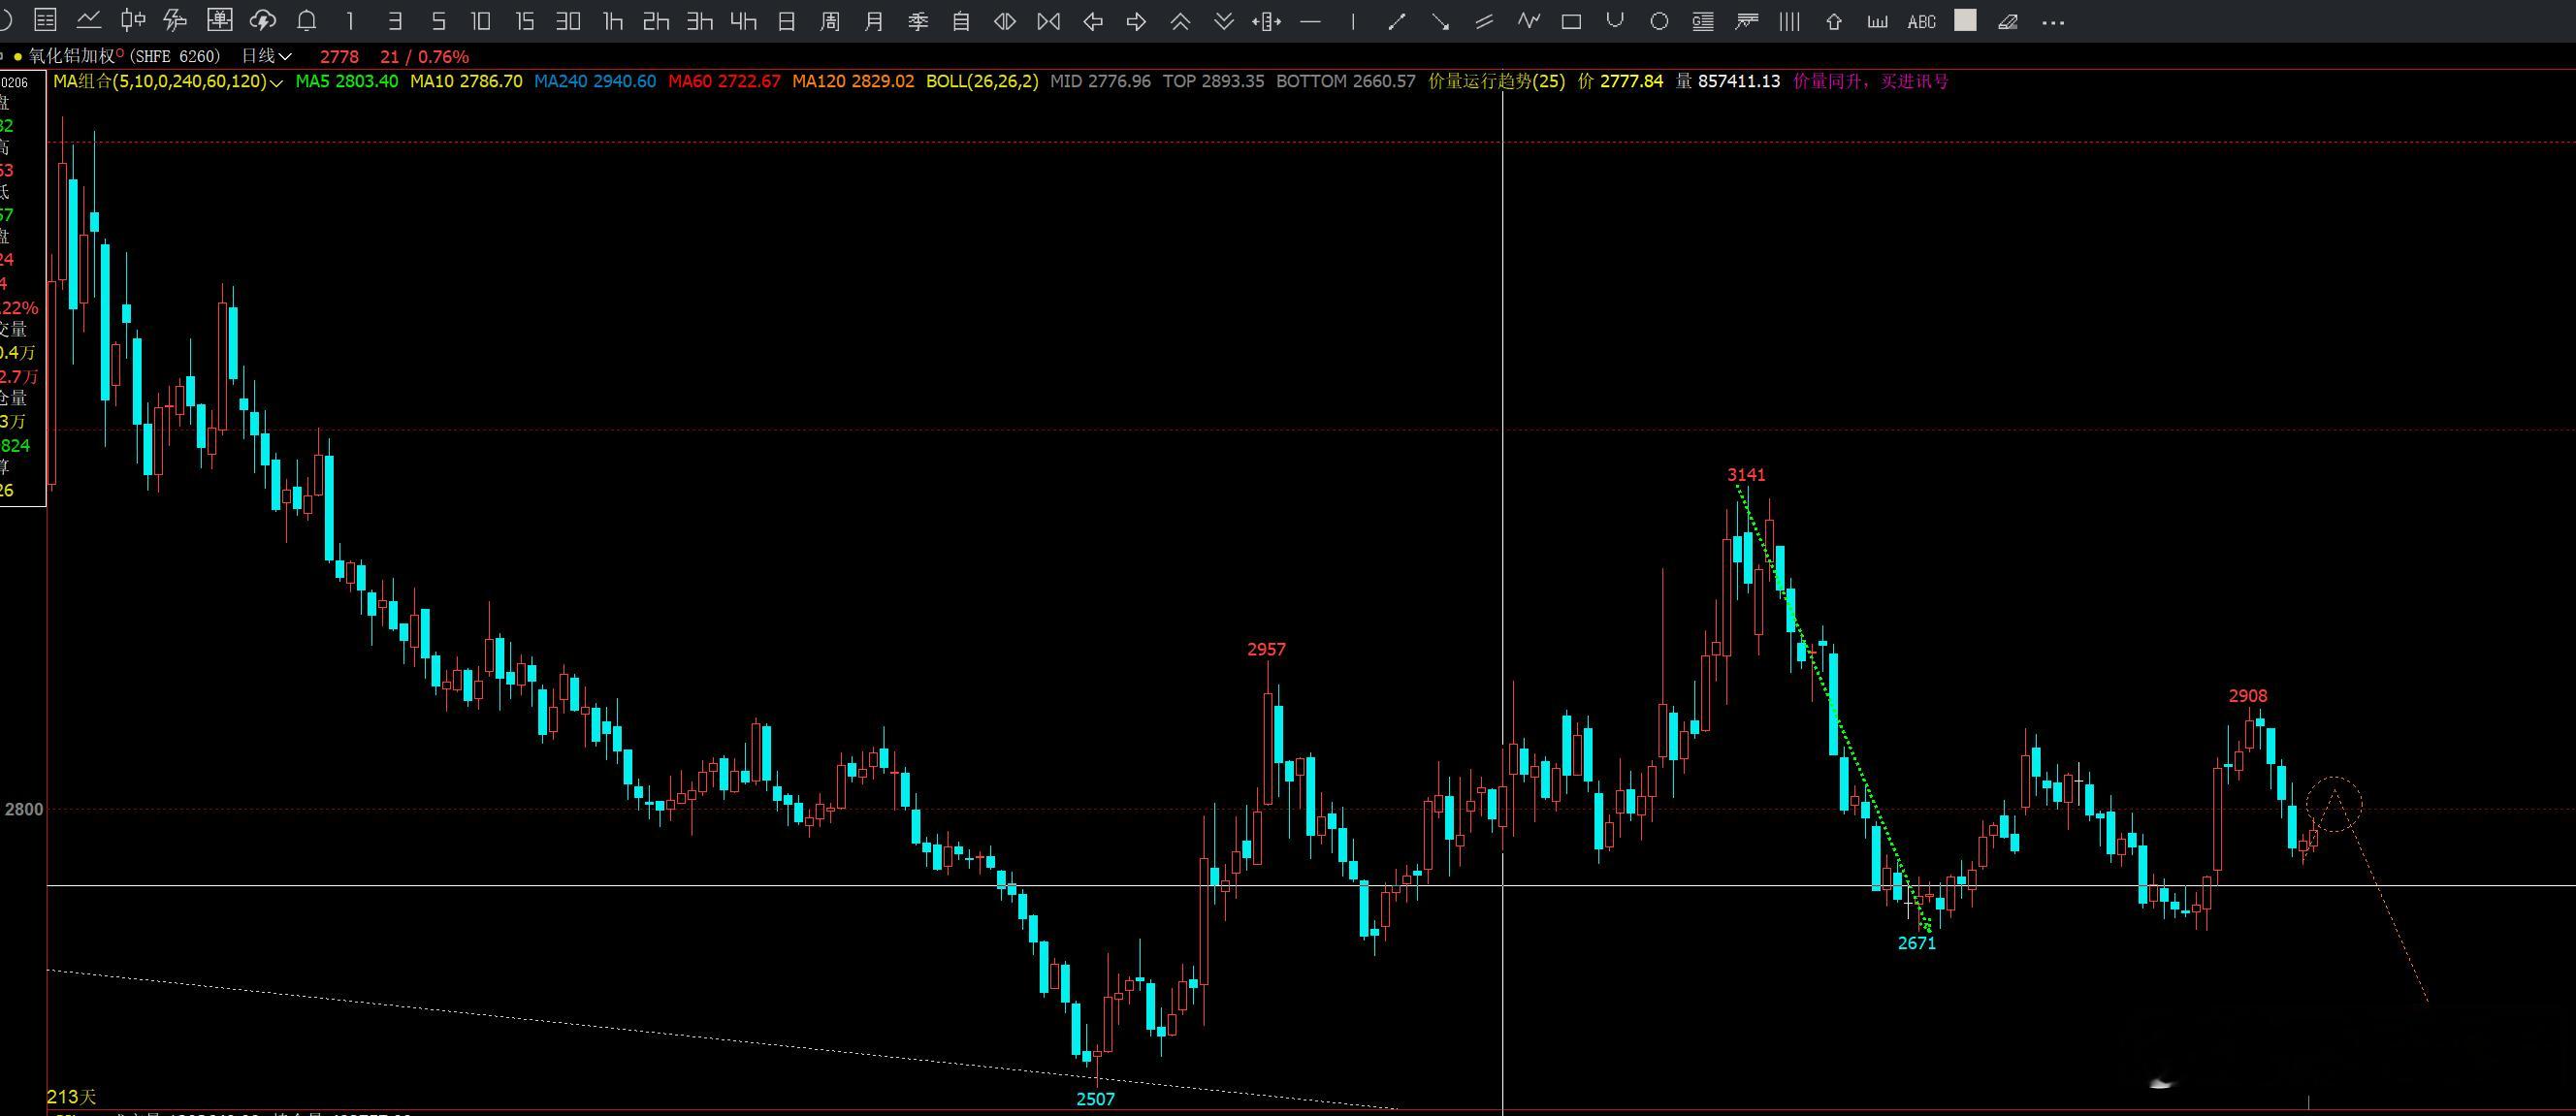Click the 213天 day count label
The height and width of the screenshot is (1116, 2576).
[72, 1097]
